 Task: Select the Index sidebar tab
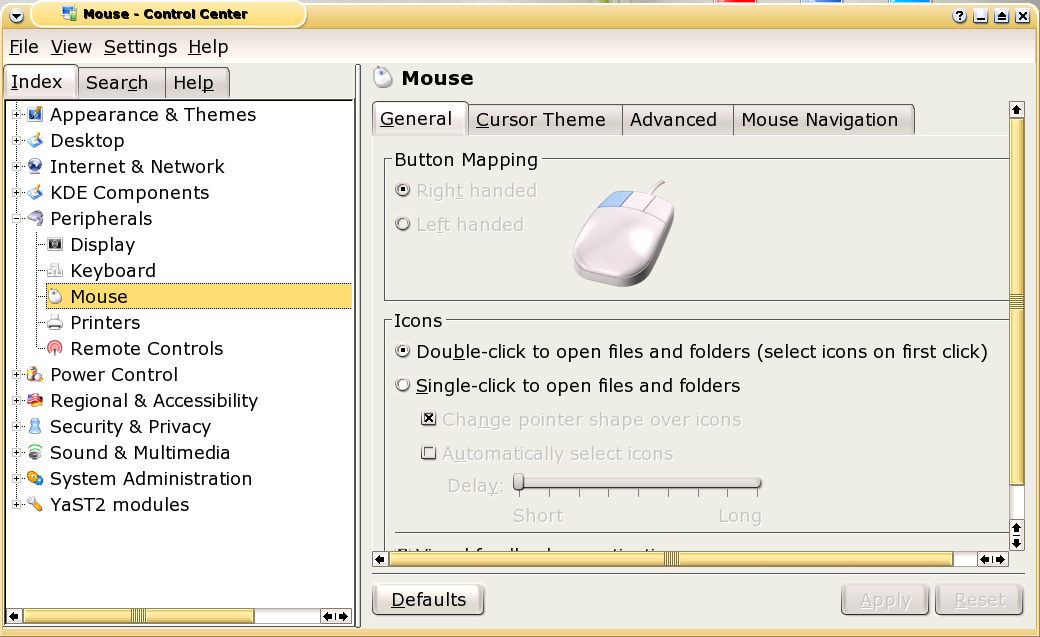coord(41,82)
